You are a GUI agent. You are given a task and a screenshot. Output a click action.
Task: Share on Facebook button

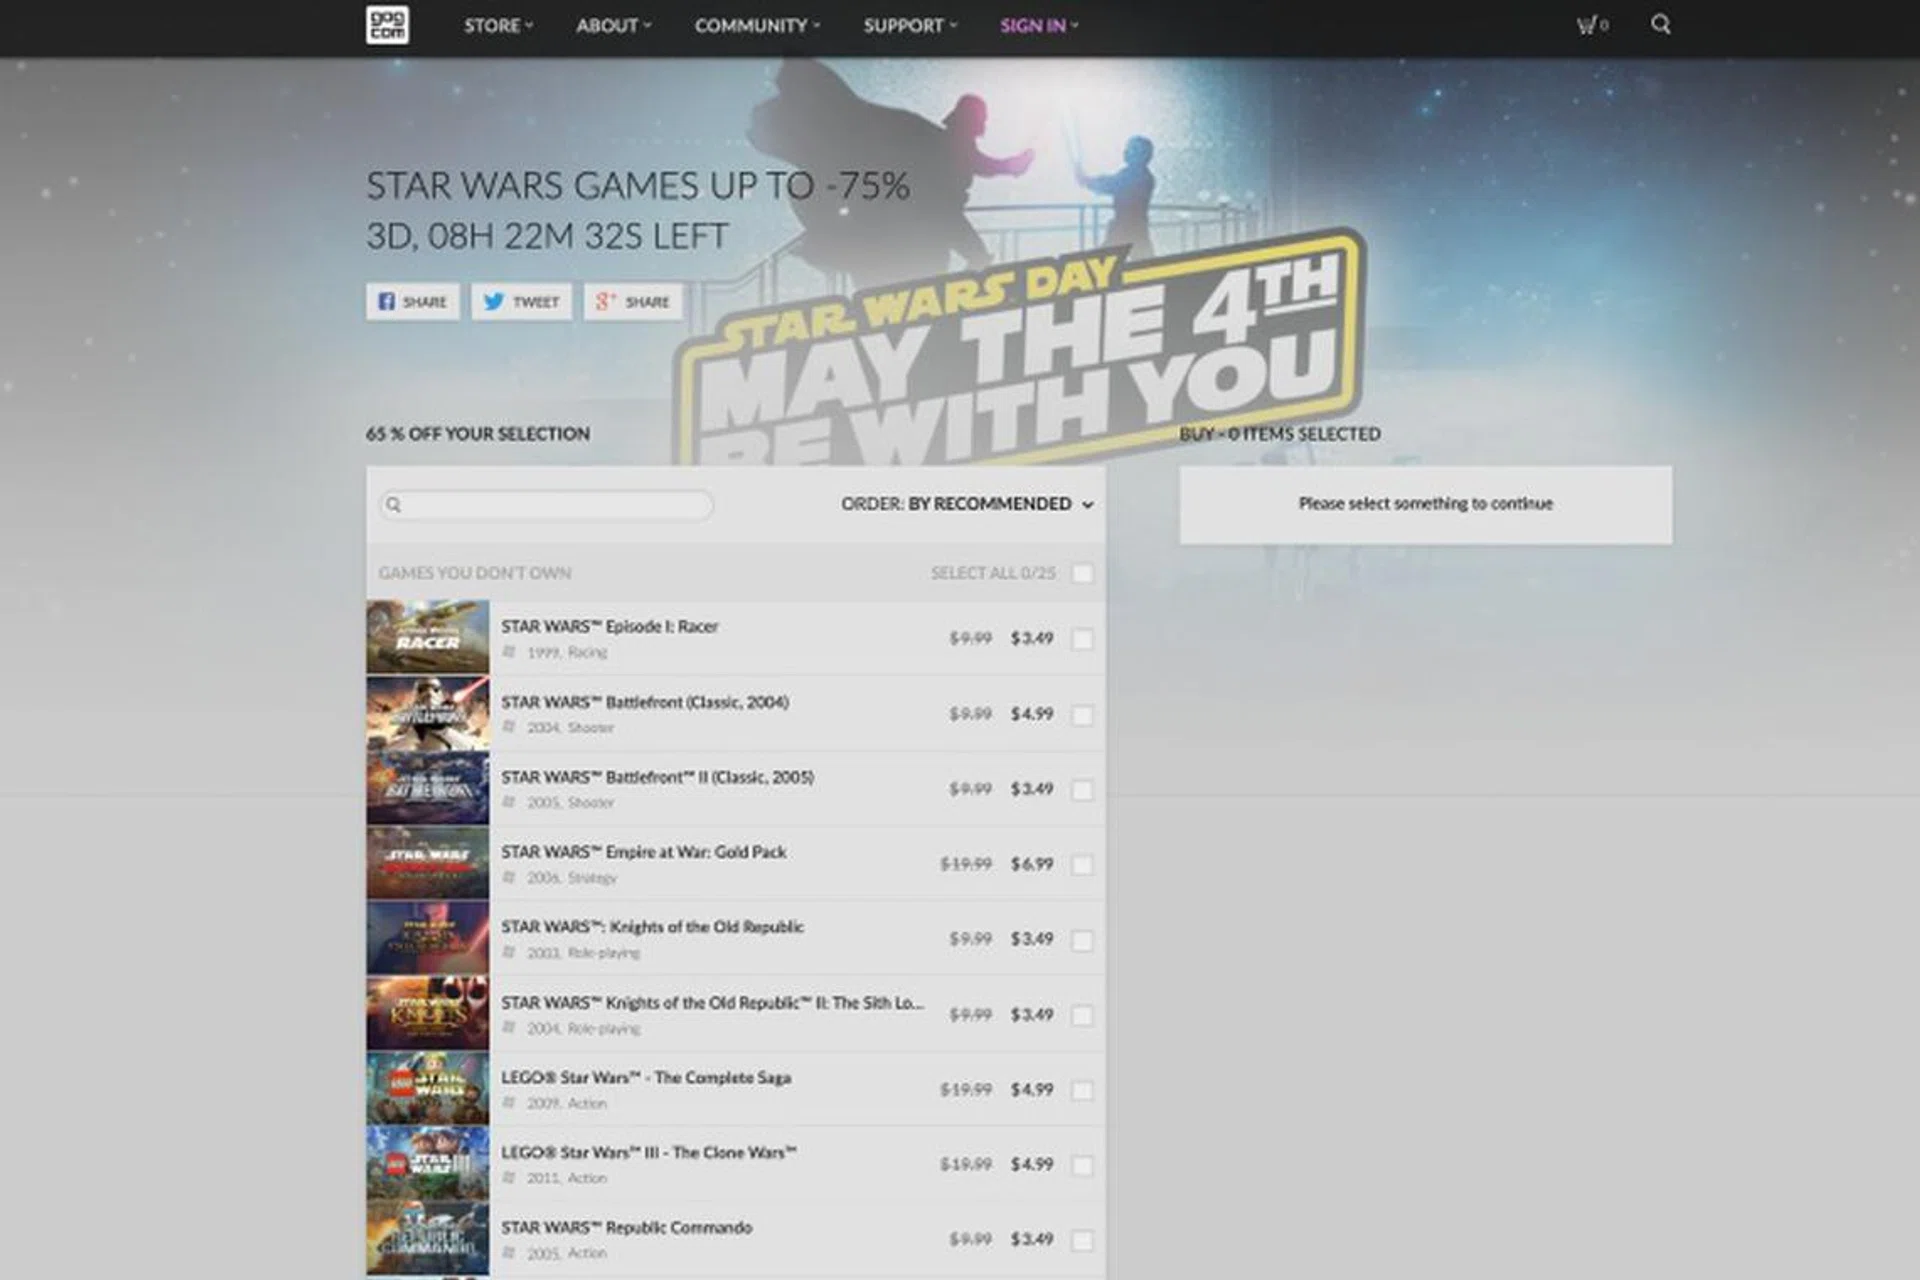tap(413, 302)
